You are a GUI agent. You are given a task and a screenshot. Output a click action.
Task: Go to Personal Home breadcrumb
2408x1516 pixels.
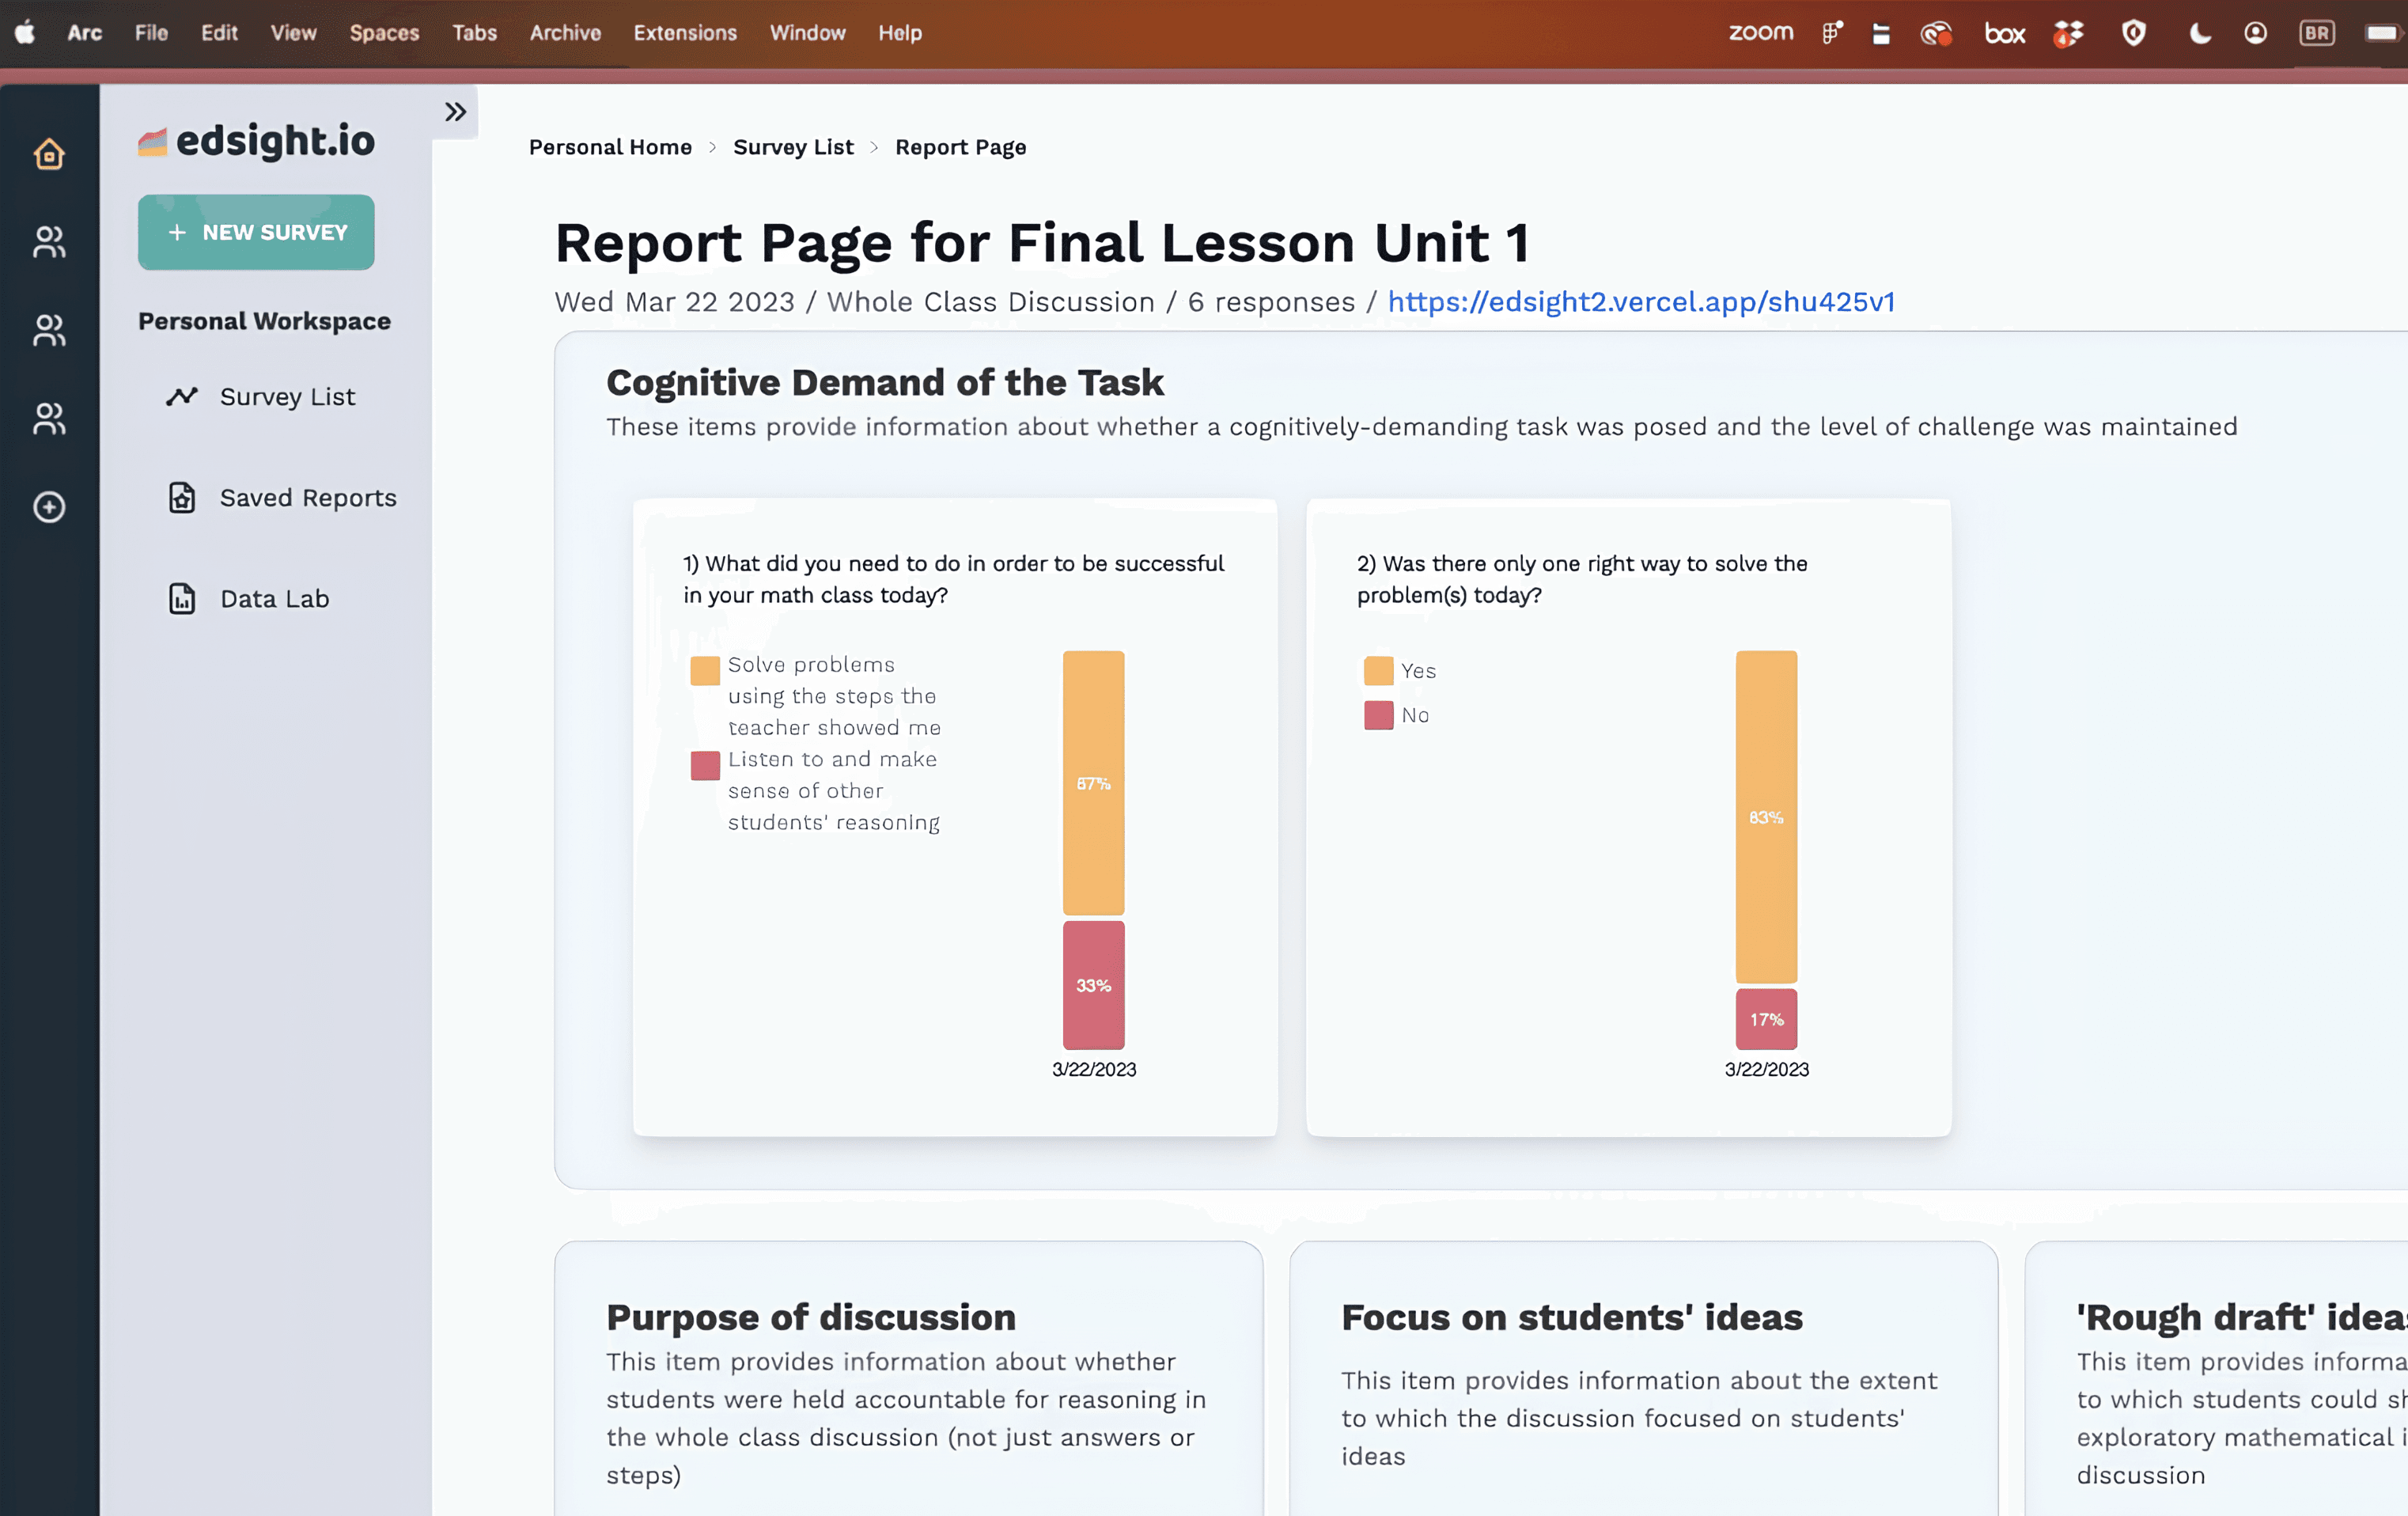(x=610, y=147)
